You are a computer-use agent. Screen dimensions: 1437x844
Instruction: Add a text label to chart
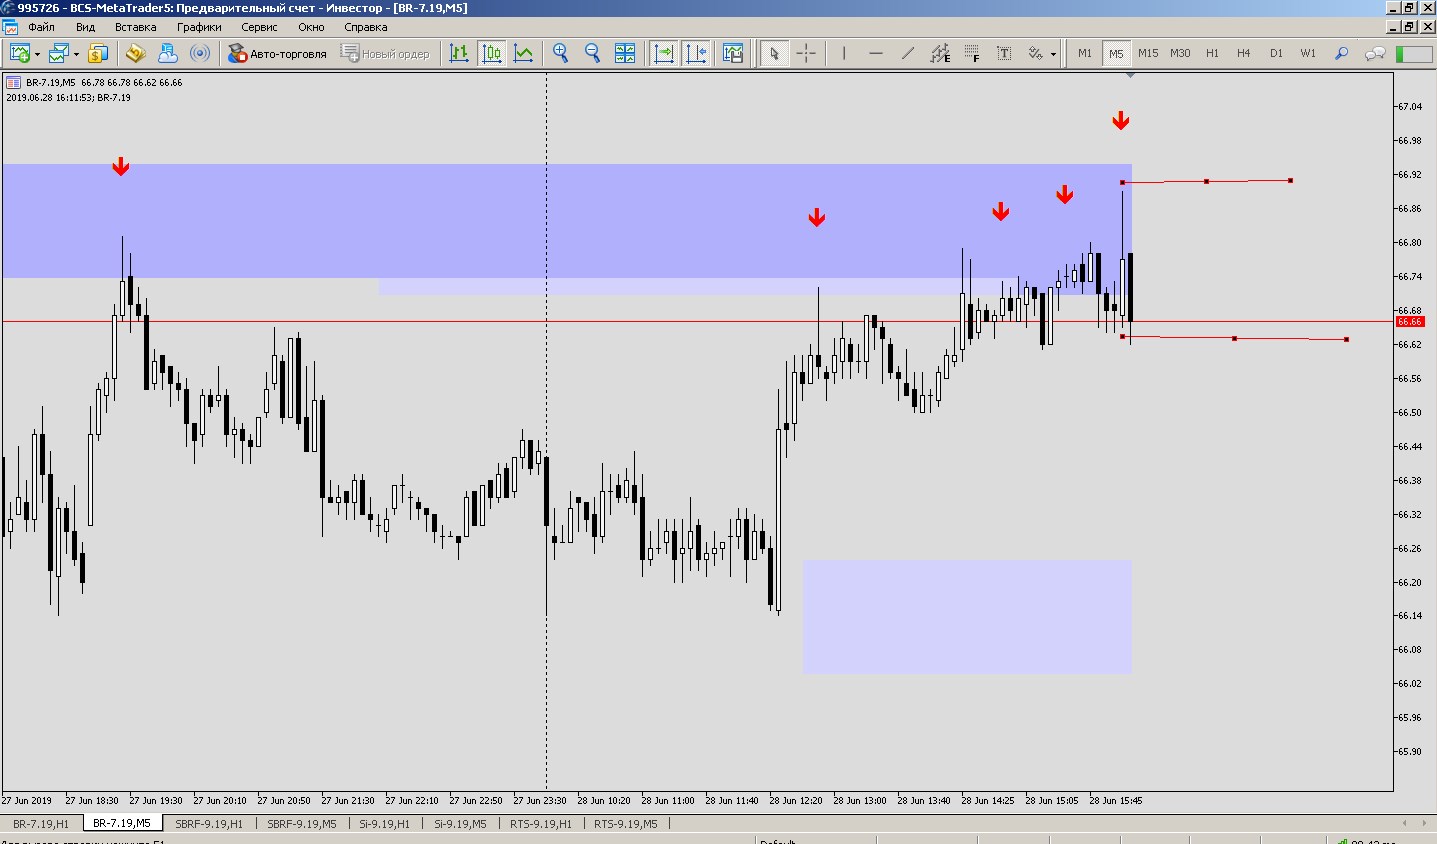click(1004, 53)
